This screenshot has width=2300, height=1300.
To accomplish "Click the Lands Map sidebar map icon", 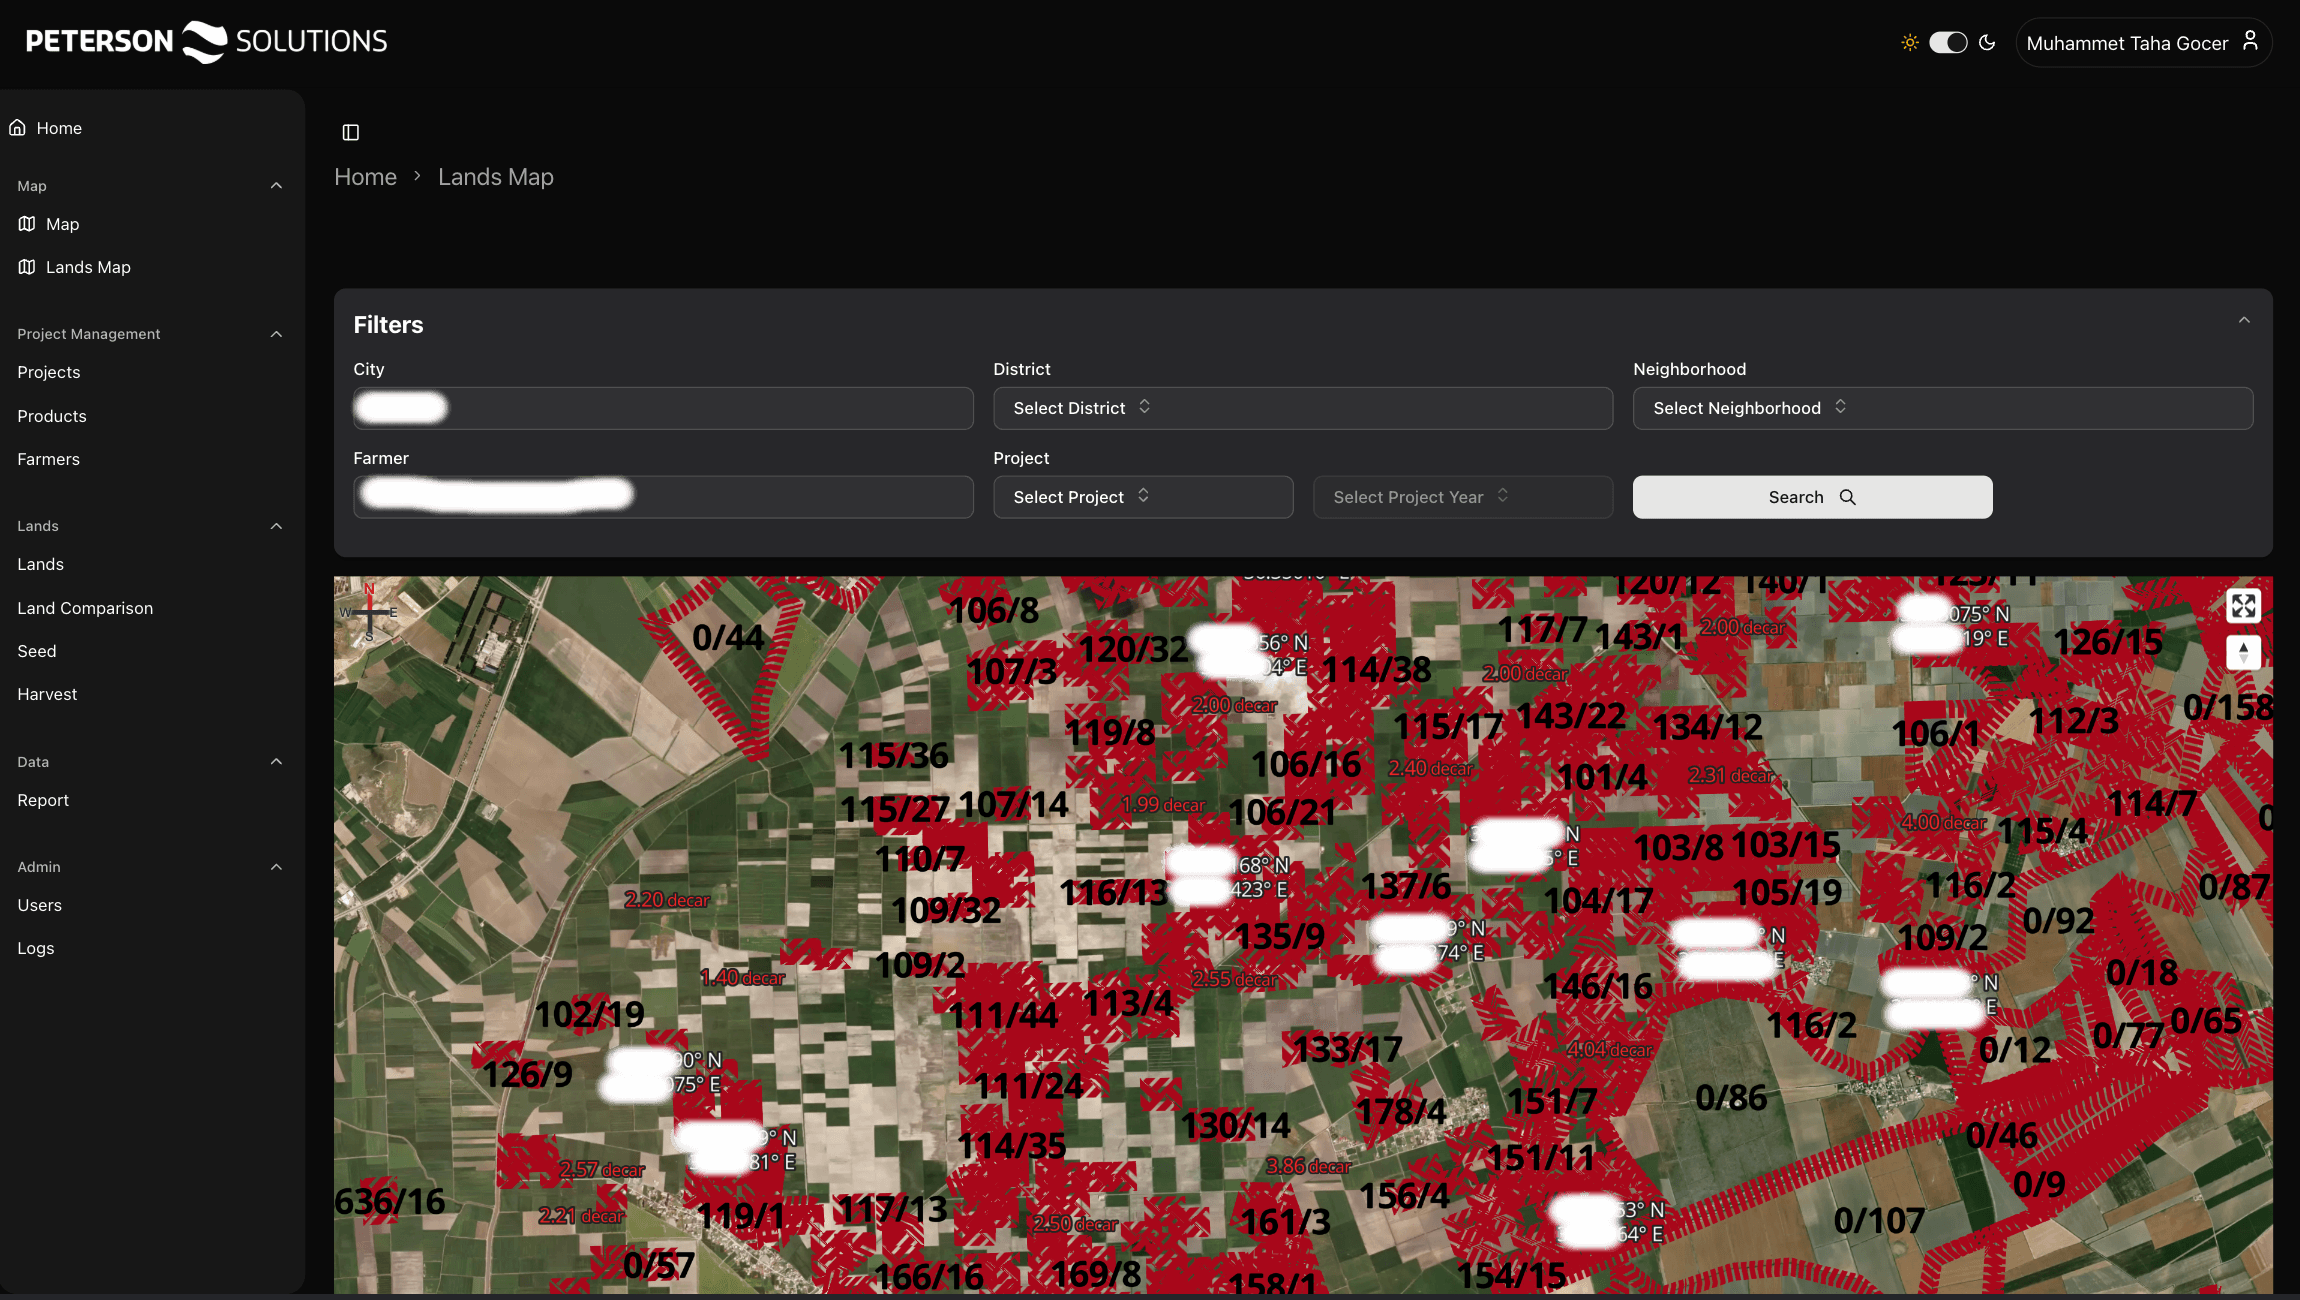I will [x=27, y=267].
